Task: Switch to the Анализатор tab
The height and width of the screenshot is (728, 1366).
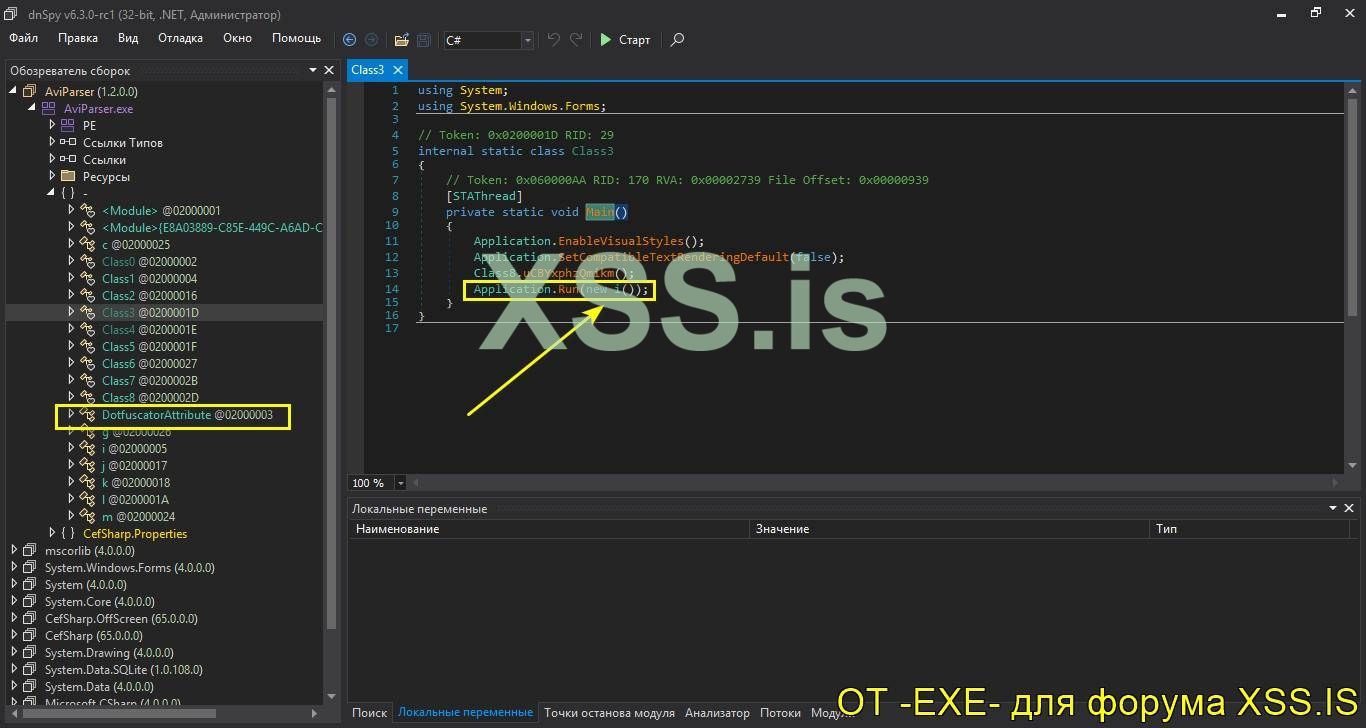Action: pyautogui.click(x=716, y=713)
